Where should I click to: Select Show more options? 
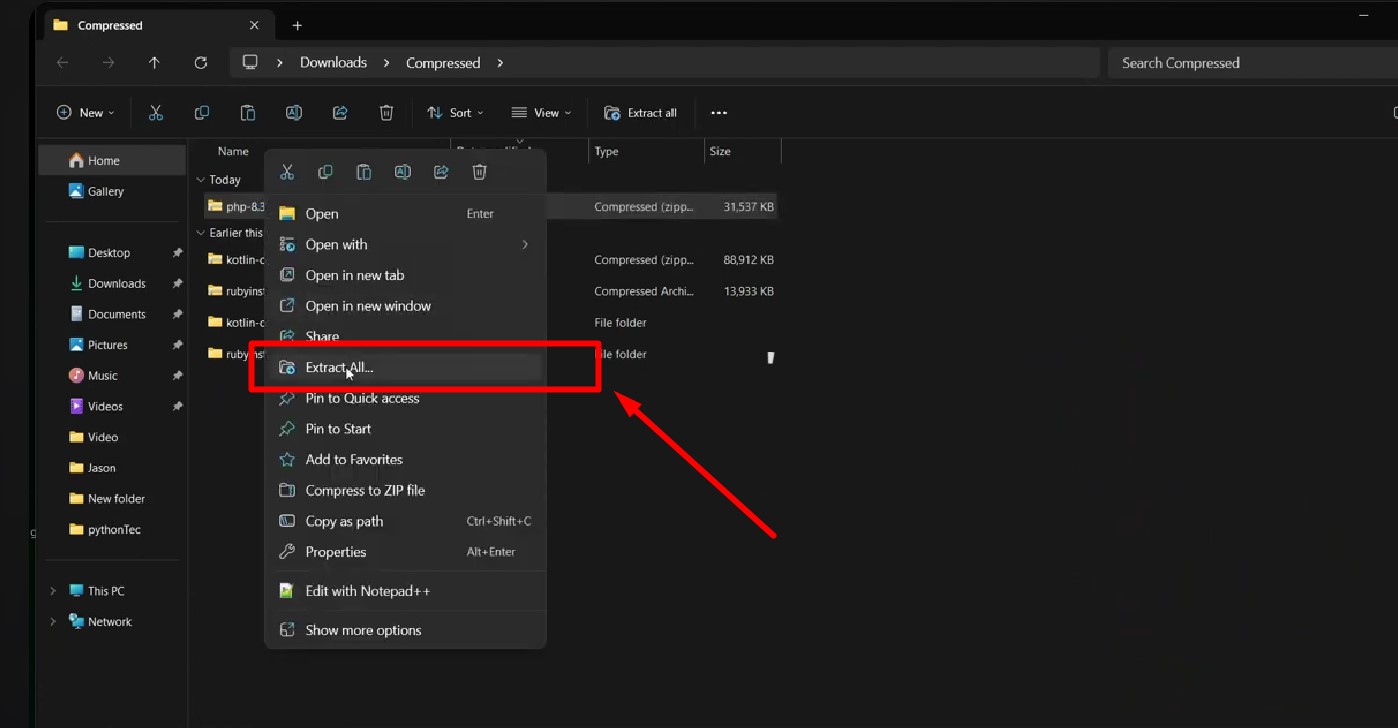(363, 630)
